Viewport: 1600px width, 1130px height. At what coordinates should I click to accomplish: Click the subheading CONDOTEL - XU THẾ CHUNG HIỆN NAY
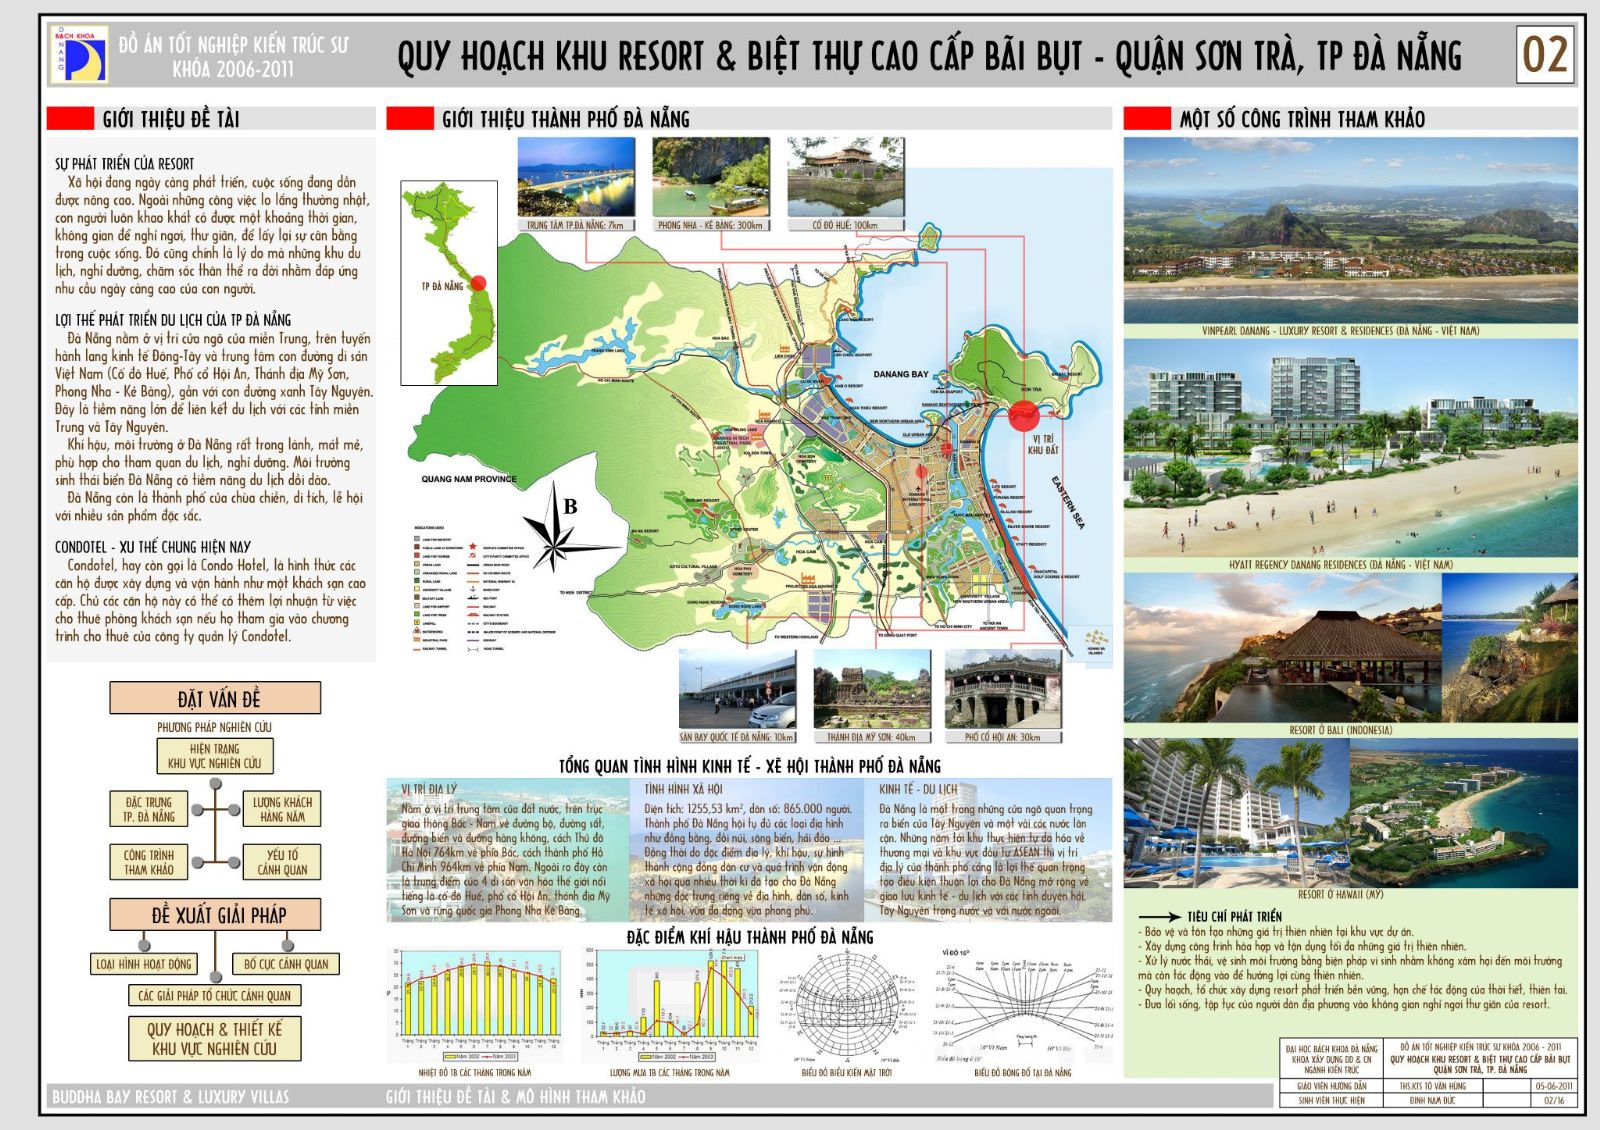click(153, 547)
